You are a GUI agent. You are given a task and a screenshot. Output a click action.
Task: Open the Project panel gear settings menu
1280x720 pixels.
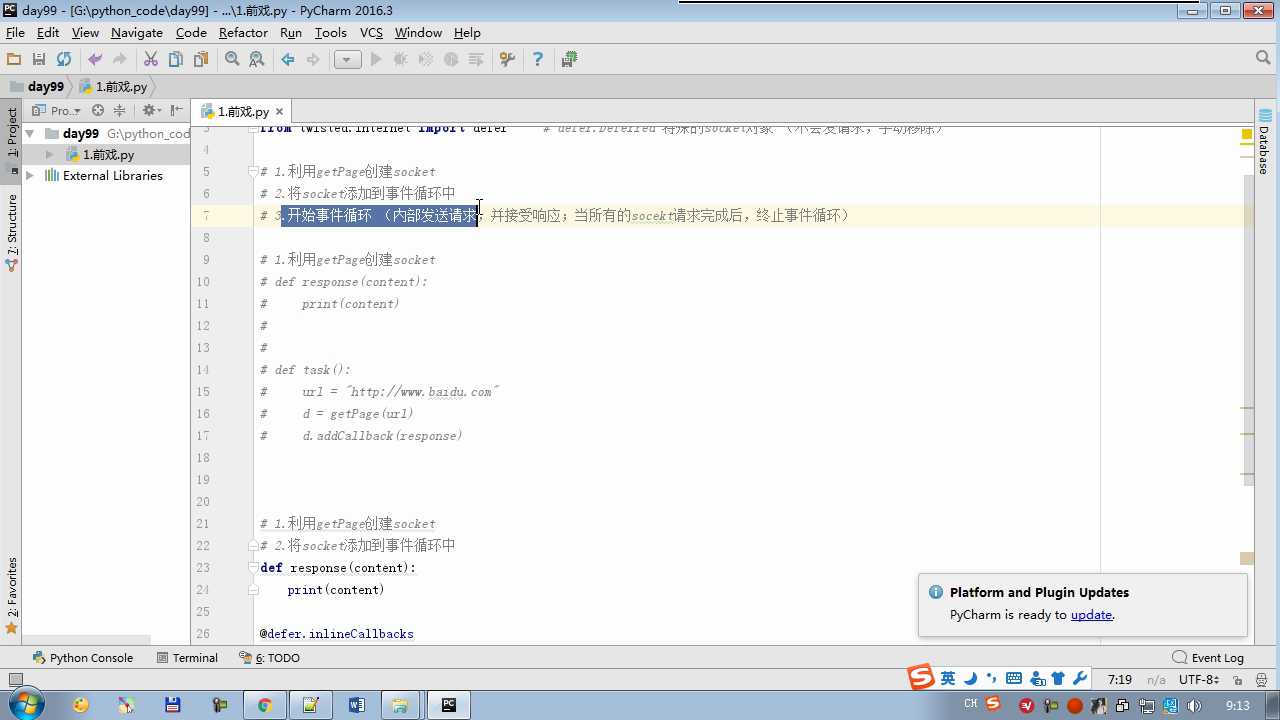pyautogui.click(x=151, y=111)
